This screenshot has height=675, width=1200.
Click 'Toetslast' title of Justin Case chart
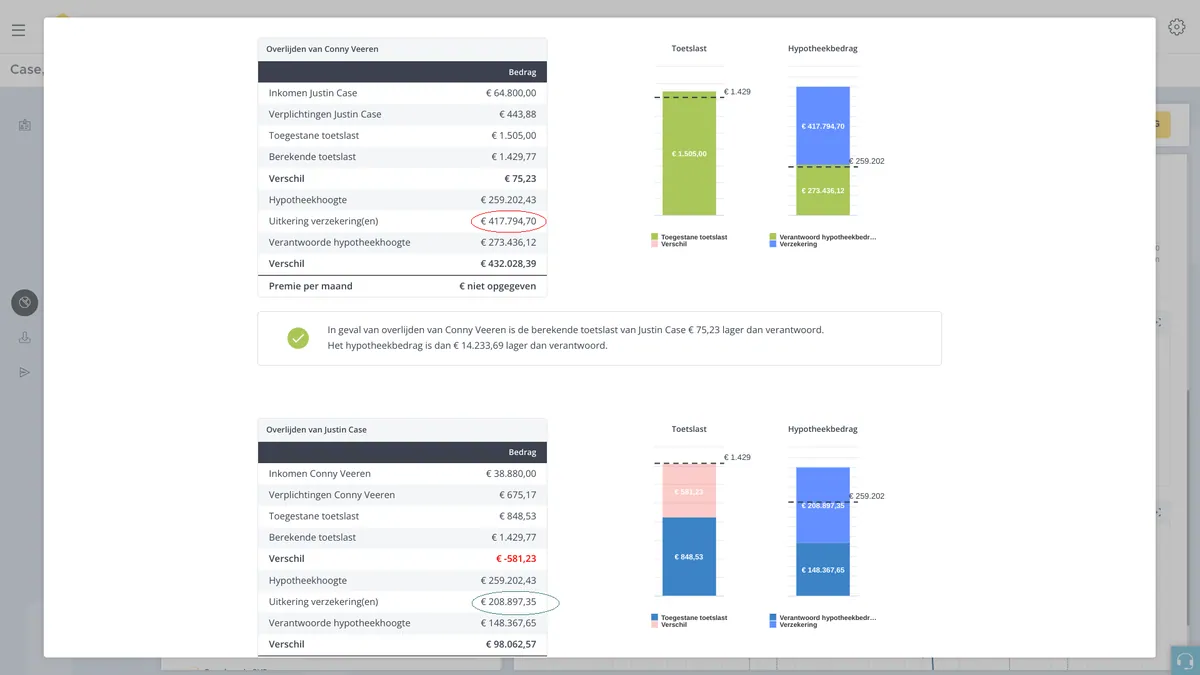[689, 429]
